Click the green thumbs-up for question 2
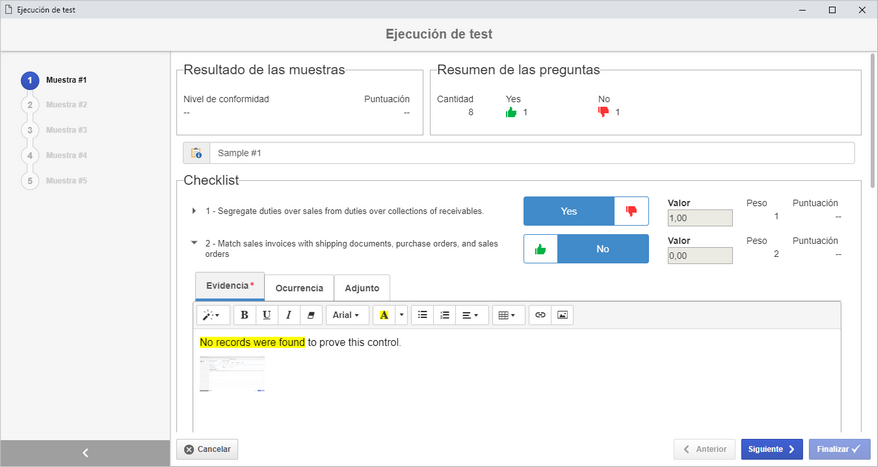 pos(540,249)
